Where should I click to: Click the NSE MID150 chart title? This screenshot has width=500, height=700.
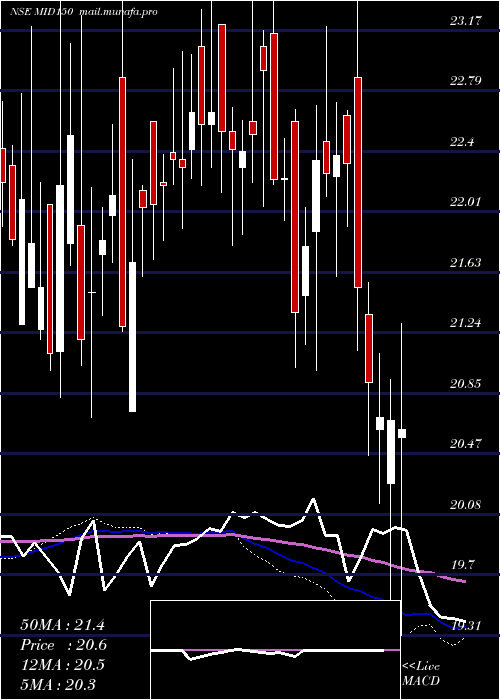(42, 12)
